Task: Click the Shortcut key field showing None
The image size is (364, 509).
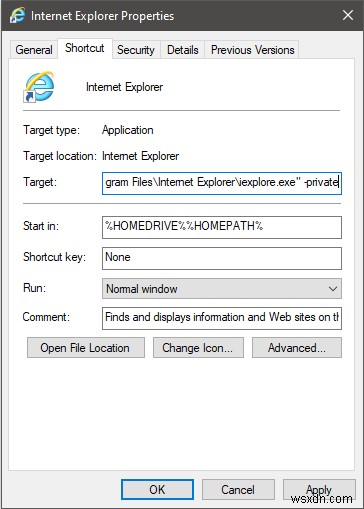Action: click(x=222, y=258)
